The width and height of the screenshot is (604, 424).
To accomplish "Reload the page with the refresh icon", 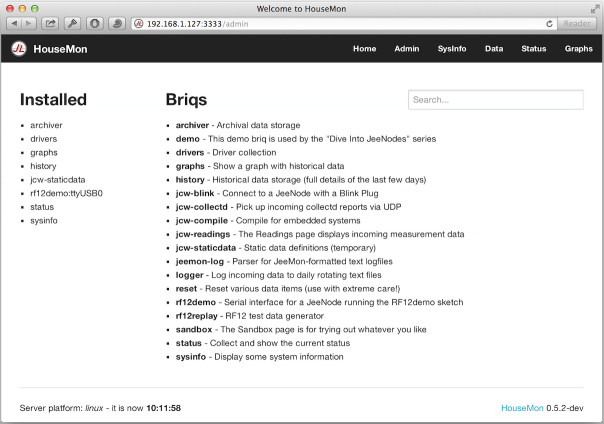I will (x=549, y=24).
